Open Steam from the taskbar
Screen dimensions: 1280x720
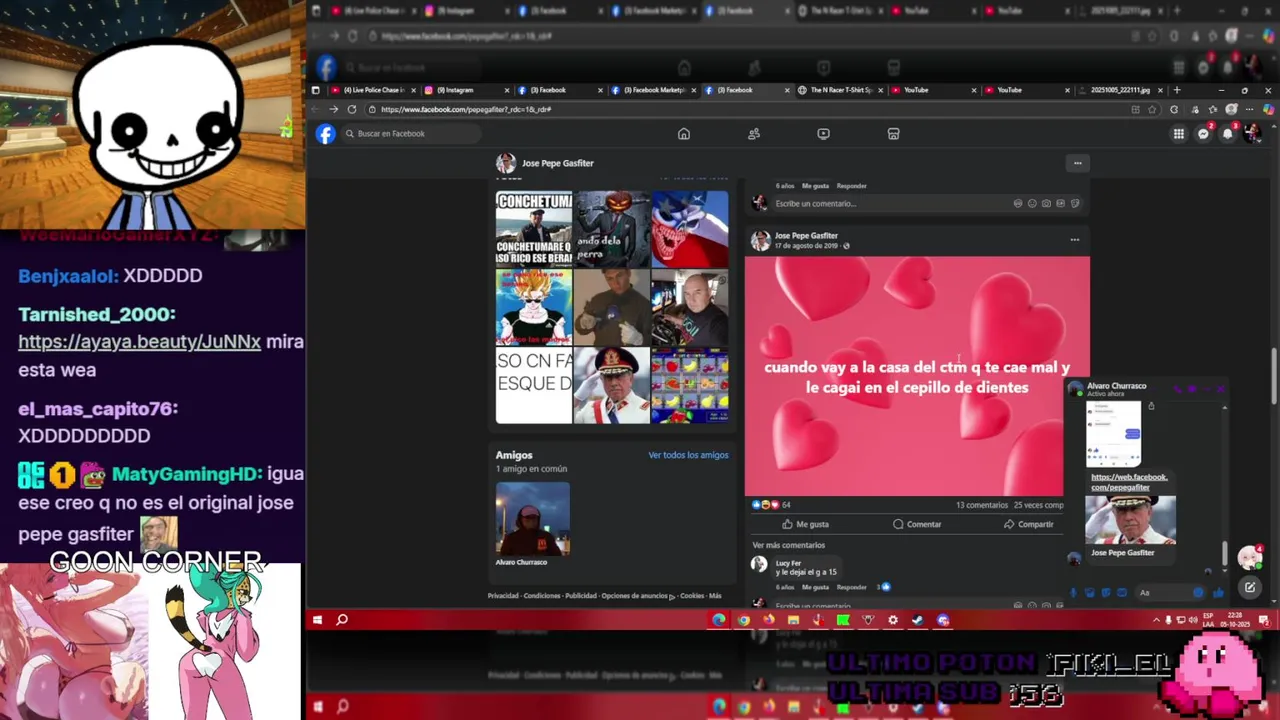coord(917,620)
